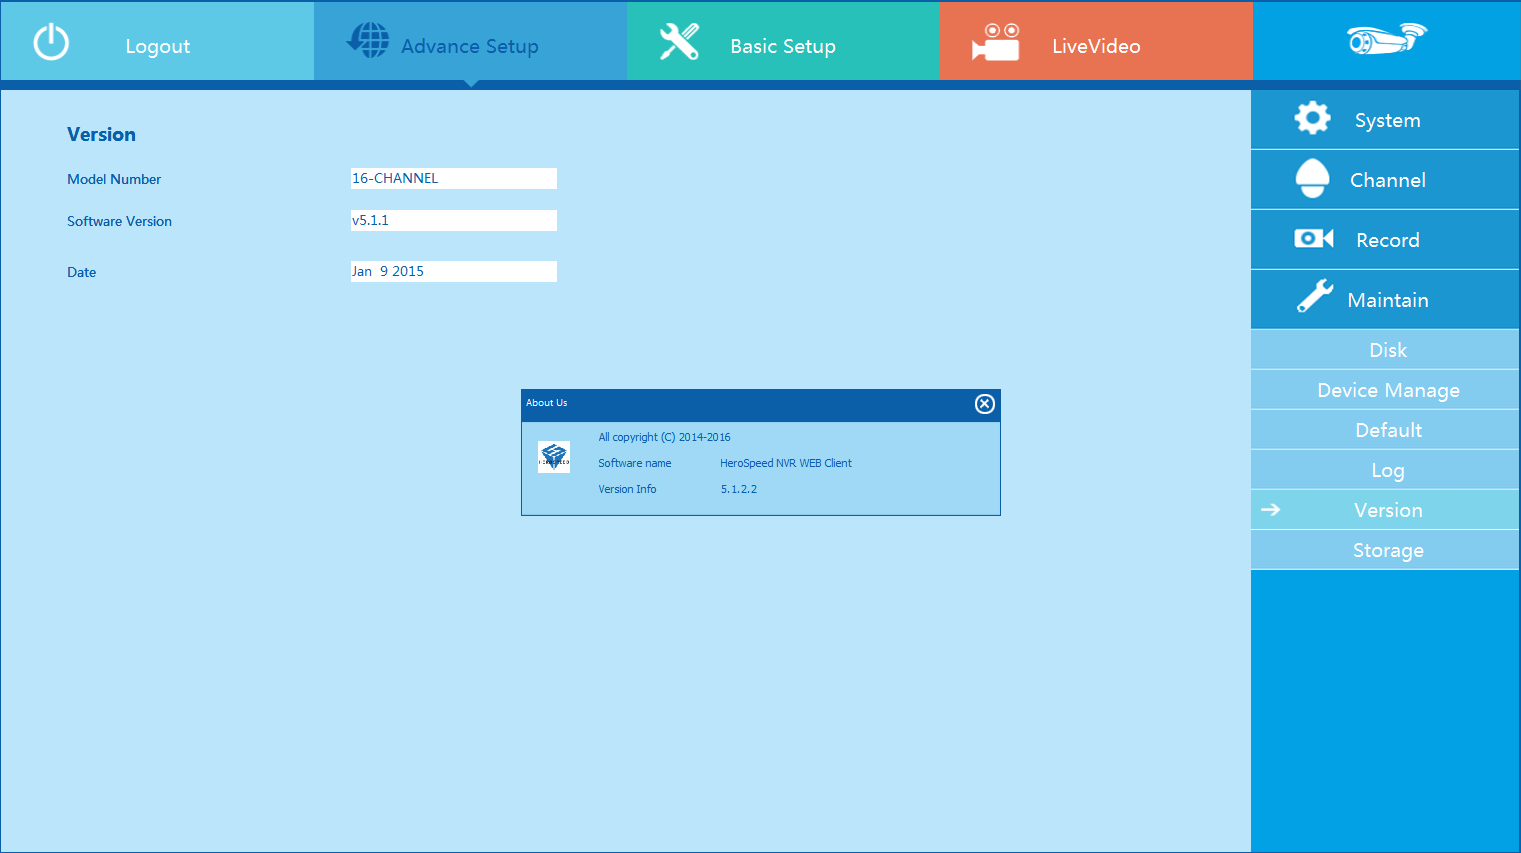
Task: Click the Maintain wrench icon
Action: 1314,297
